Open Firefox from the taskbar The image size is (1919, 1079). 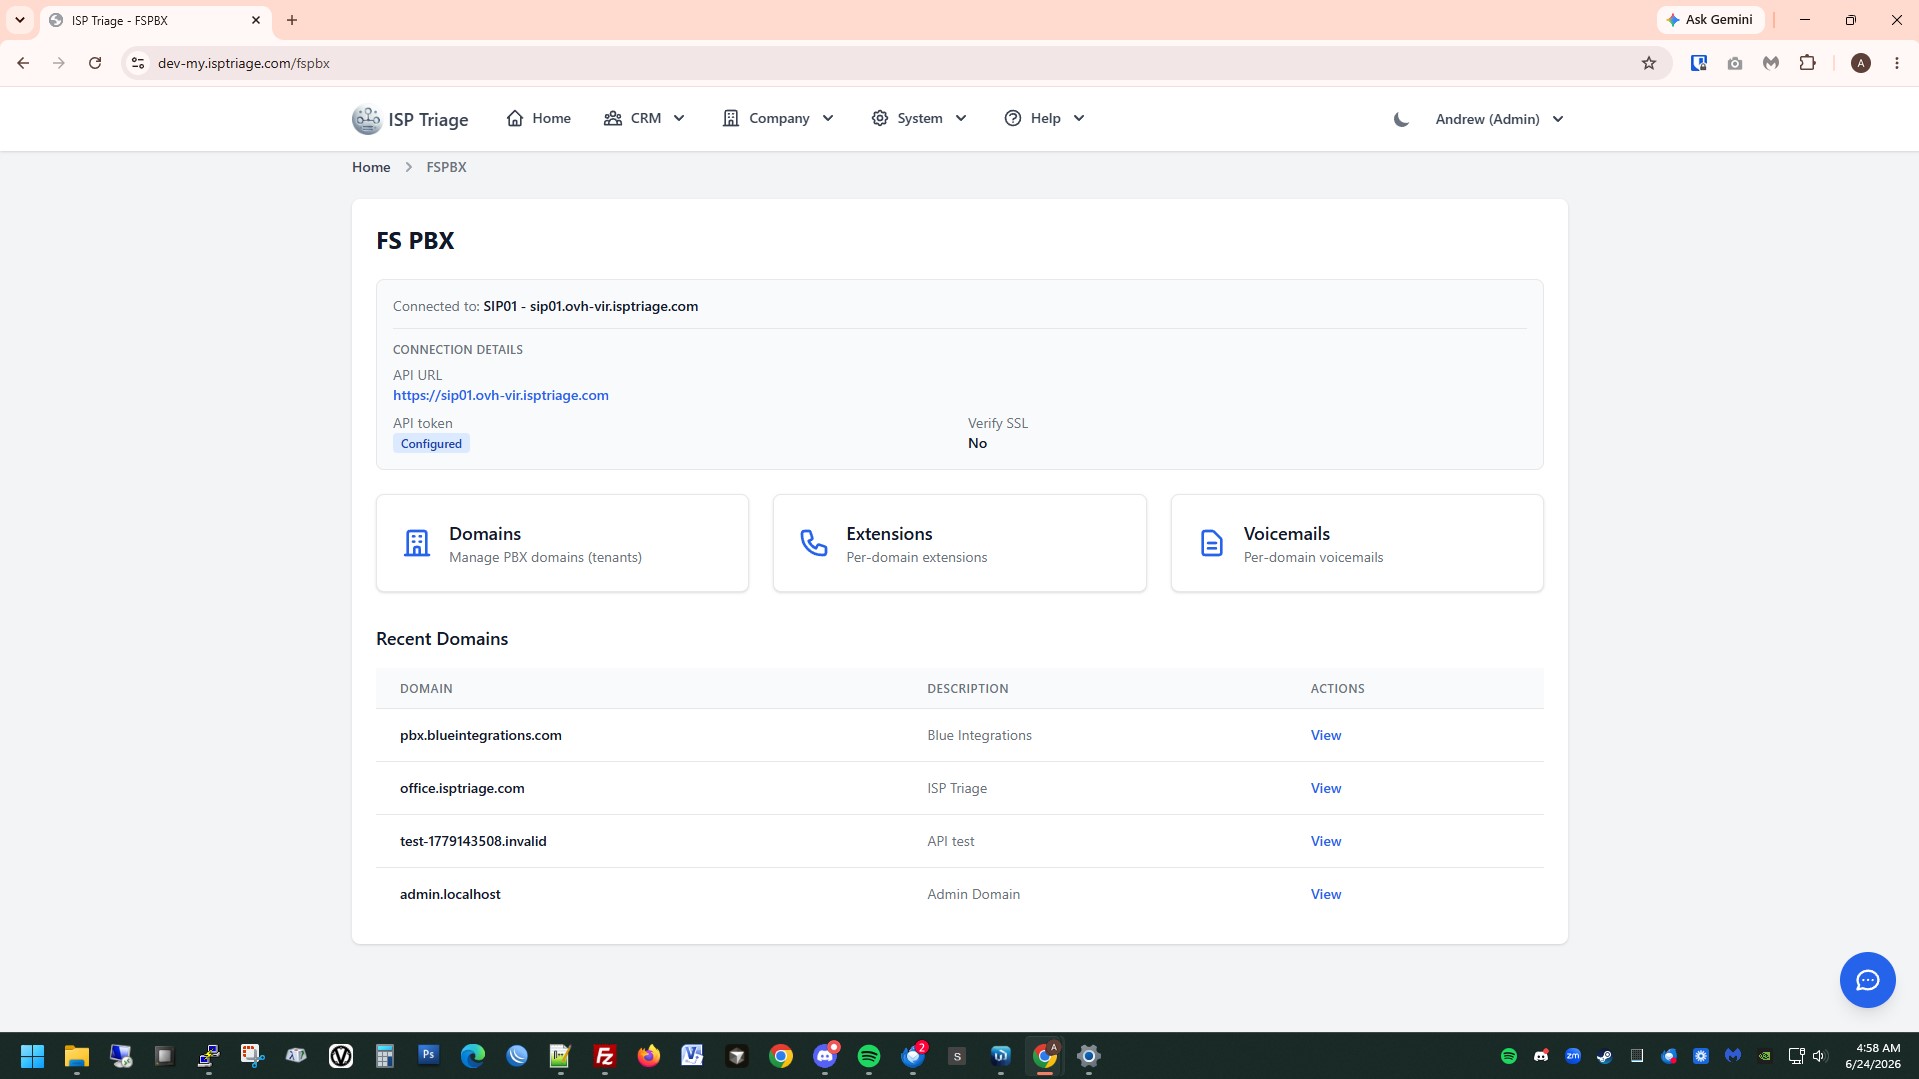649,1056
